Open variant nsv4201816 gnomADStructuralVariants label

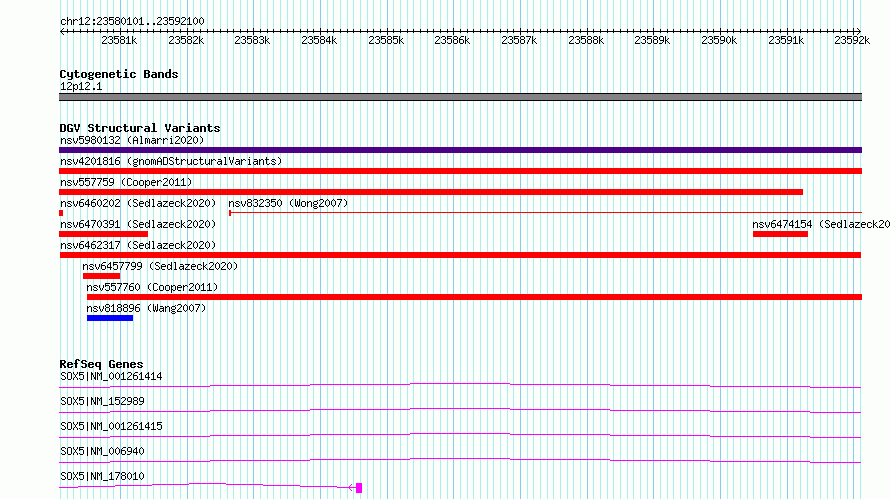pos(171,161)
